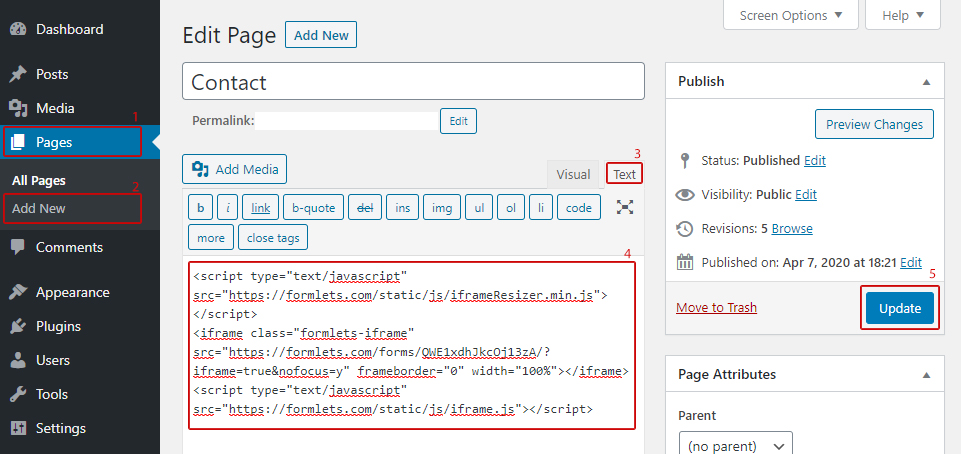Select the Pages menu item
This screenshot has height=454, width=961.
point(80,142)
